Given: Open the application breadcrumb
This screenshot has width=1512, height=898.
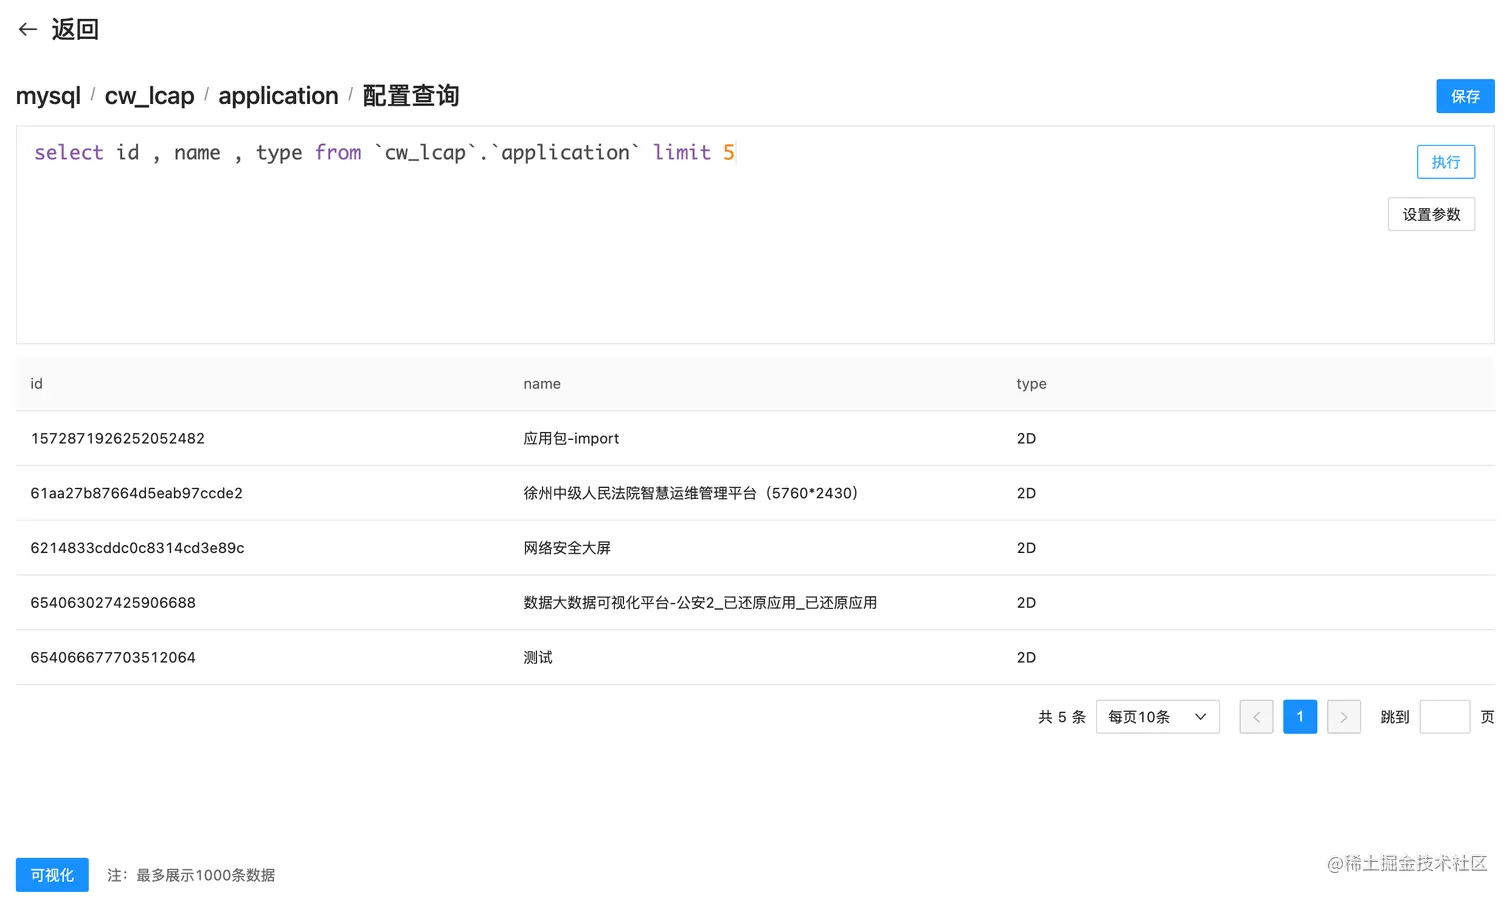Looking at the screenshot, I should 278,96.
